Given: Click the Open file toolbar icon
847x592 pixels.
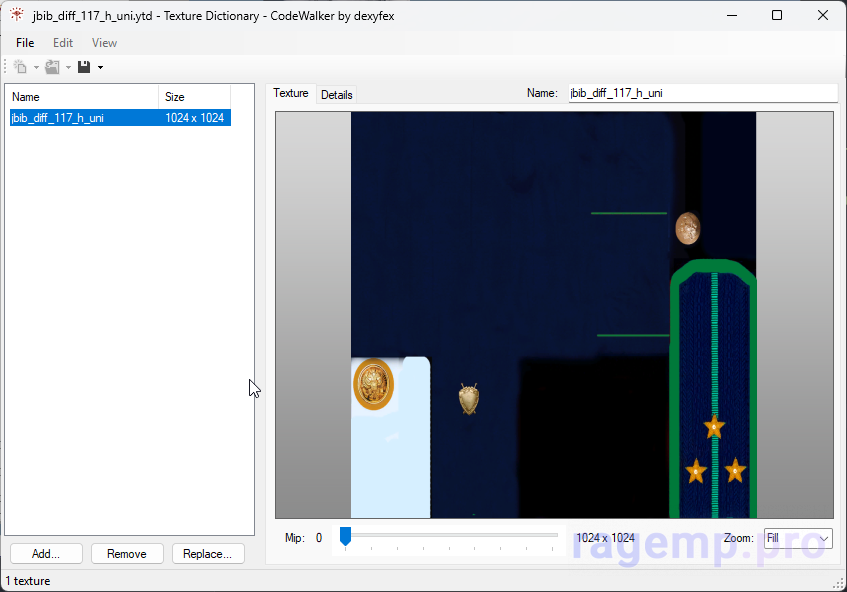Looking at the screenshot, I should tap(52, 67).
